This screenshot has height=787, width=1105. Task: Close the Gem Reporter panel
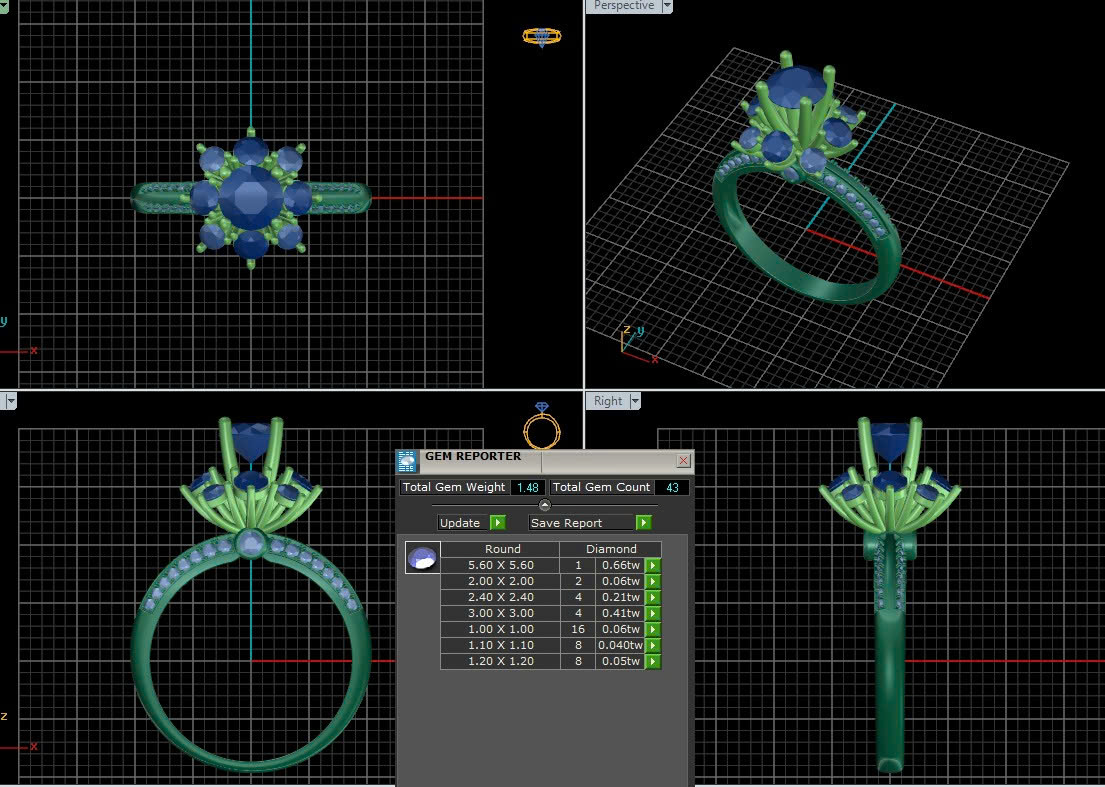(x=683, y=461)
